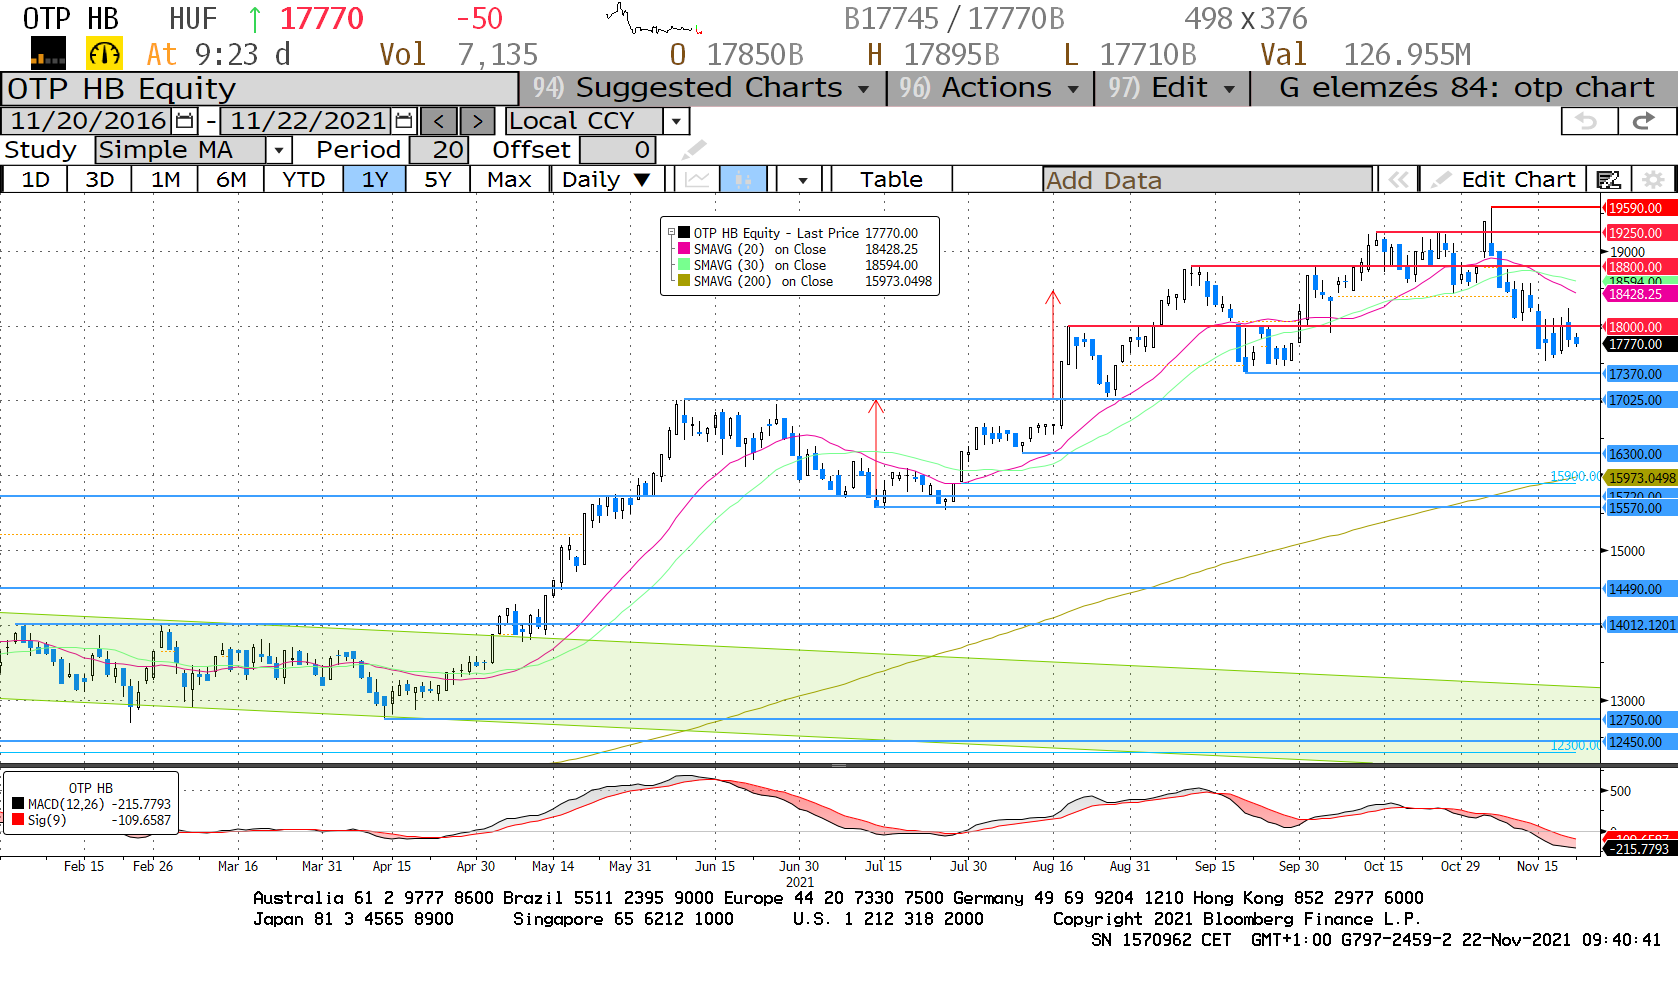Viewport: 1678px width, 983px height.
Task: Click the Edit Chart button
Action: click(1504, 180)
